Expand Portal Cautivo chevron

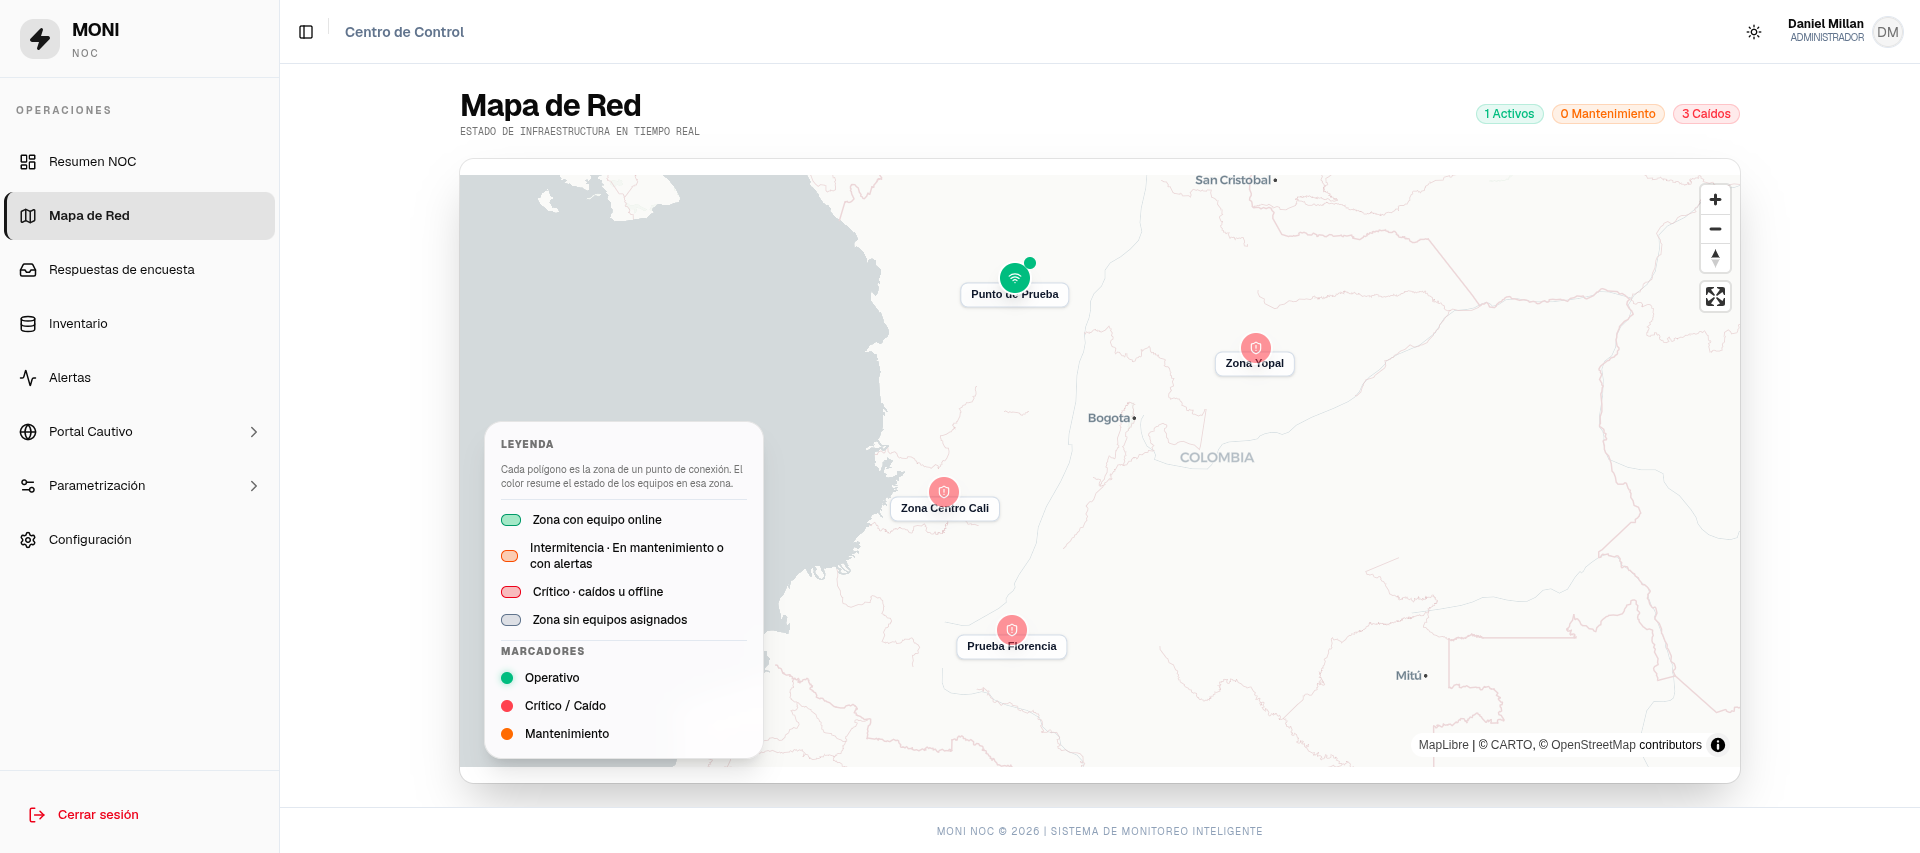click(254, 432)
